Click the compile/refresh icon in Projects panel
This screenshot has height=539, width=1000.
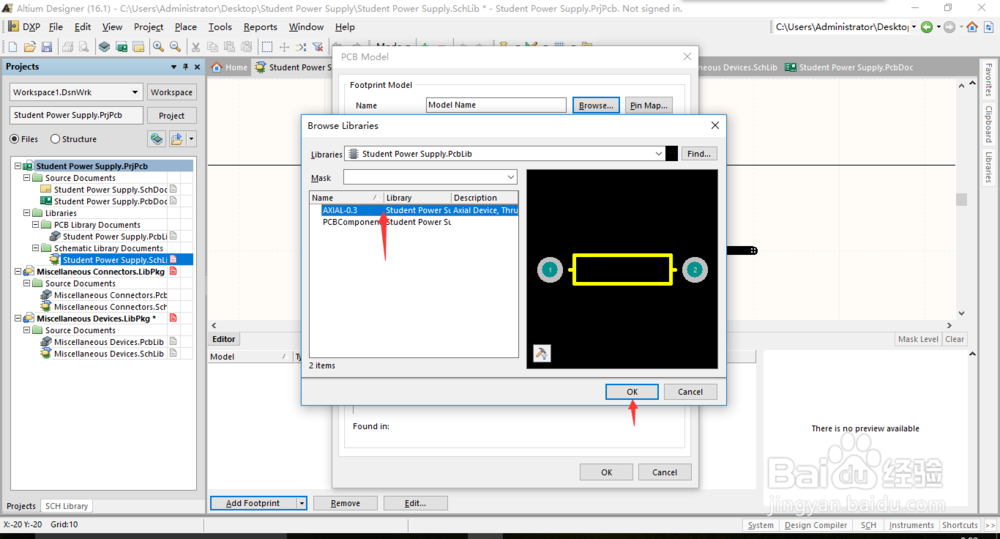(x=156, y=138)
